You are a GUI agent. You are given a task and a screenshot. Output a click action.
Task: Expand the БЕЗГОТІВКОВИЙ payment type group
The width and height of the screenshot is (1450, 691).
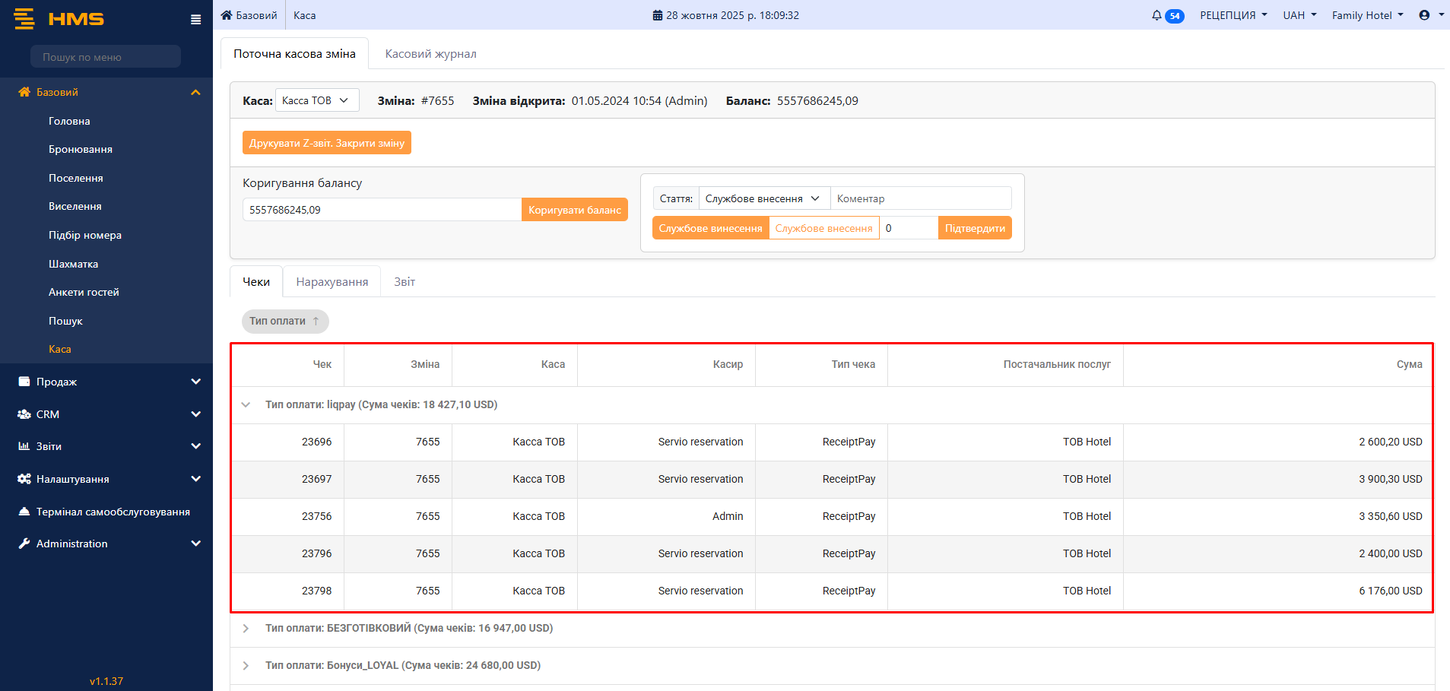pos(246,628)
